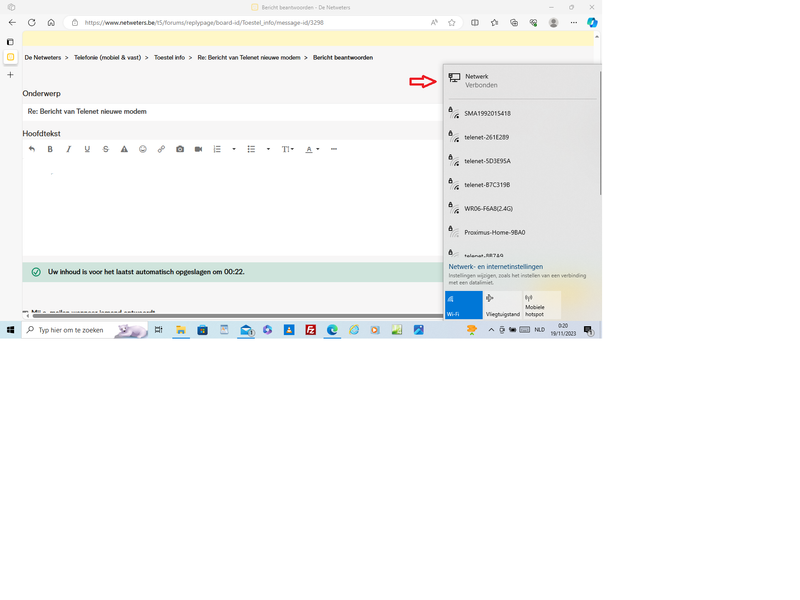
Task: Apply italic formatting
Action: click(x=68, y=149)
